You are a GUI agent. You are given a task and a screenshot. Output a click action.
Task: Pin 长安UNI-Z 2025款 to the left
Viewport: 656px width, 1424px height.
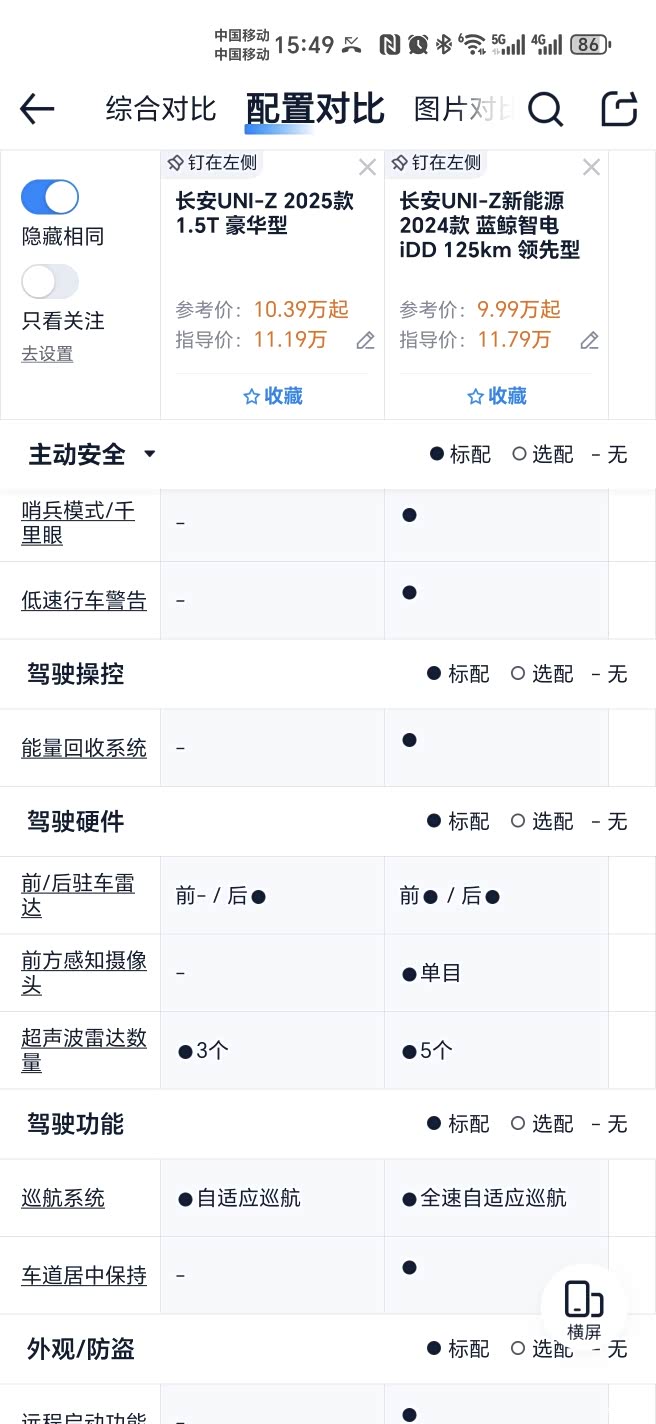coord(211,163)
